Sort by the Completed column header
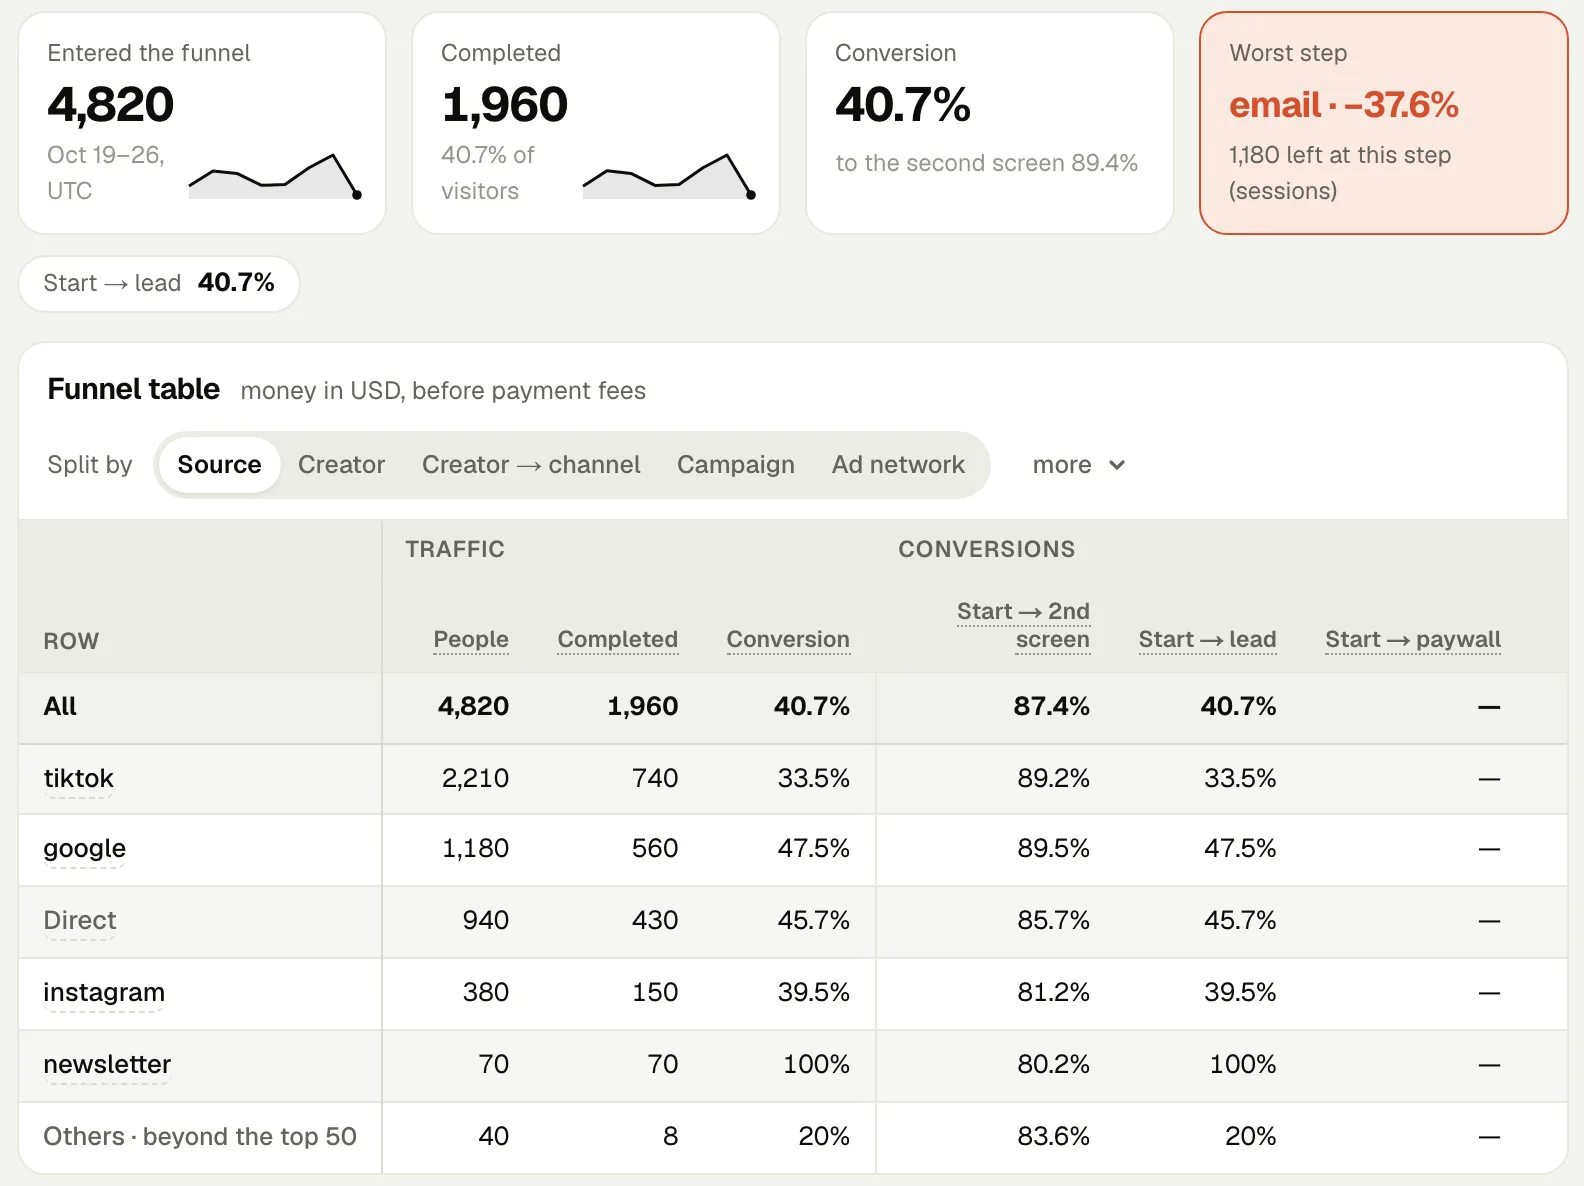 click(618, 639)
